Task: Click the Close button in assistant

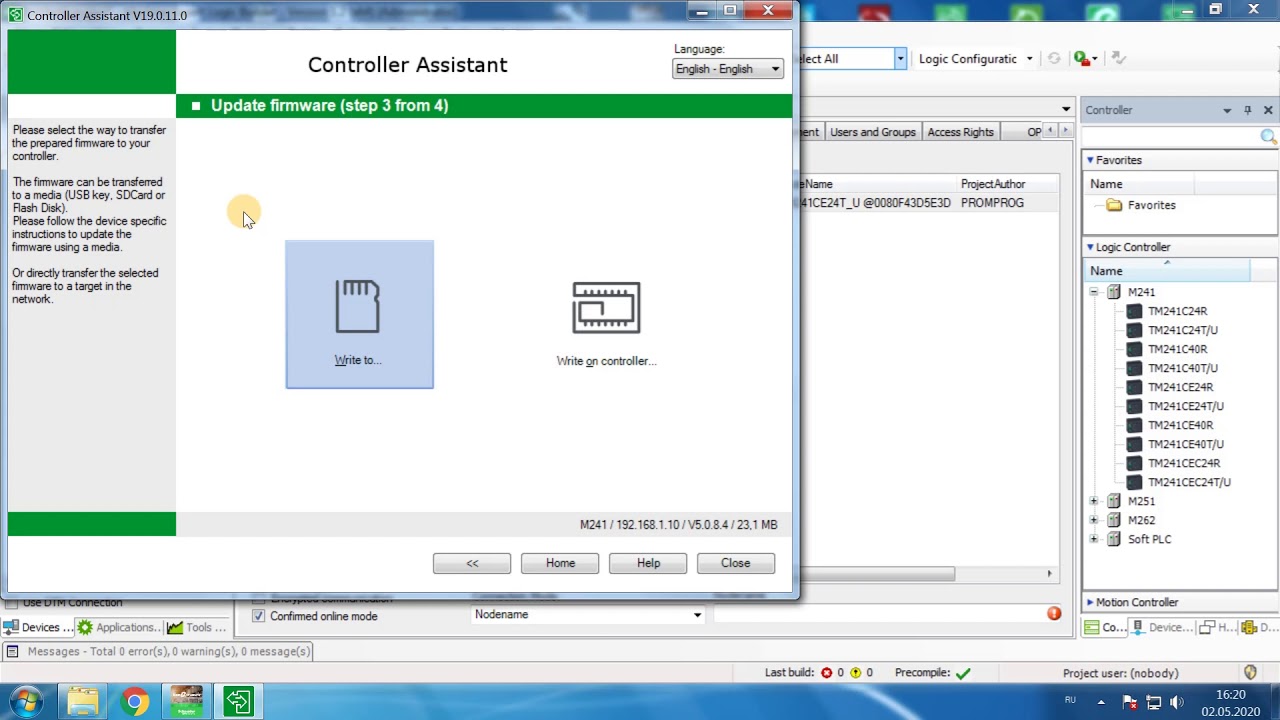Action: 736,563
